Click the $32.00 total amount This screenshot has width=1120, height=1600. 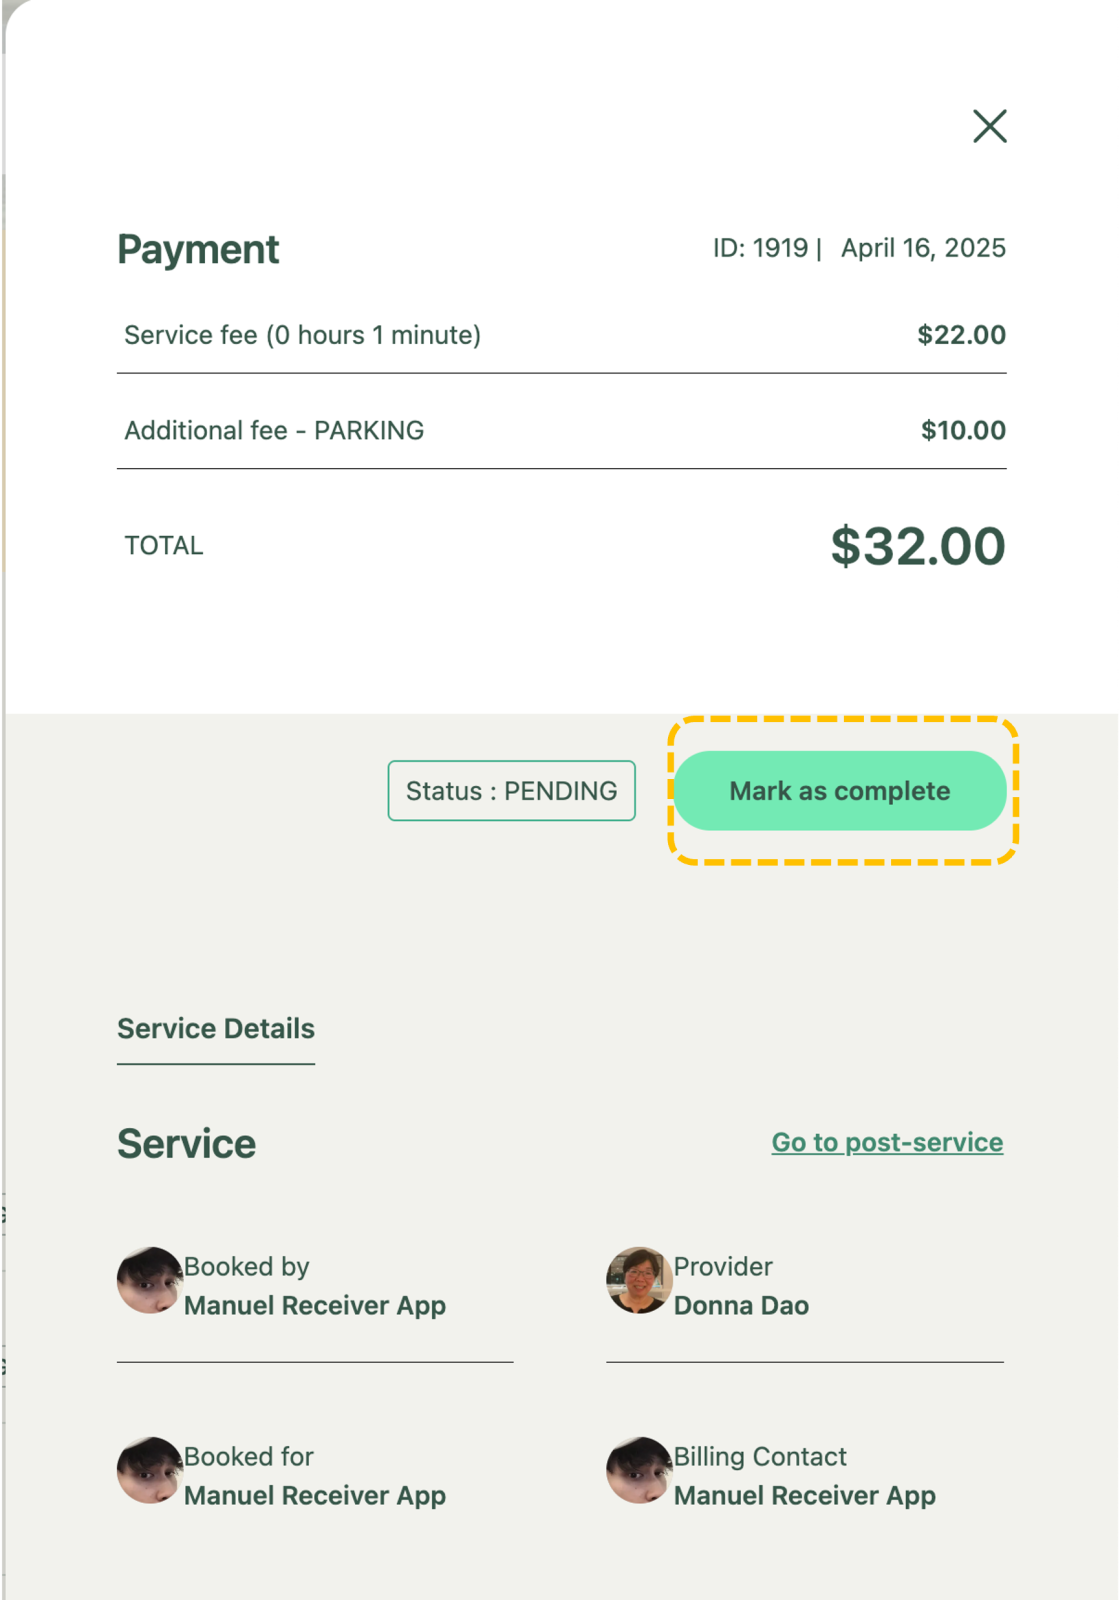coord(917,546)
